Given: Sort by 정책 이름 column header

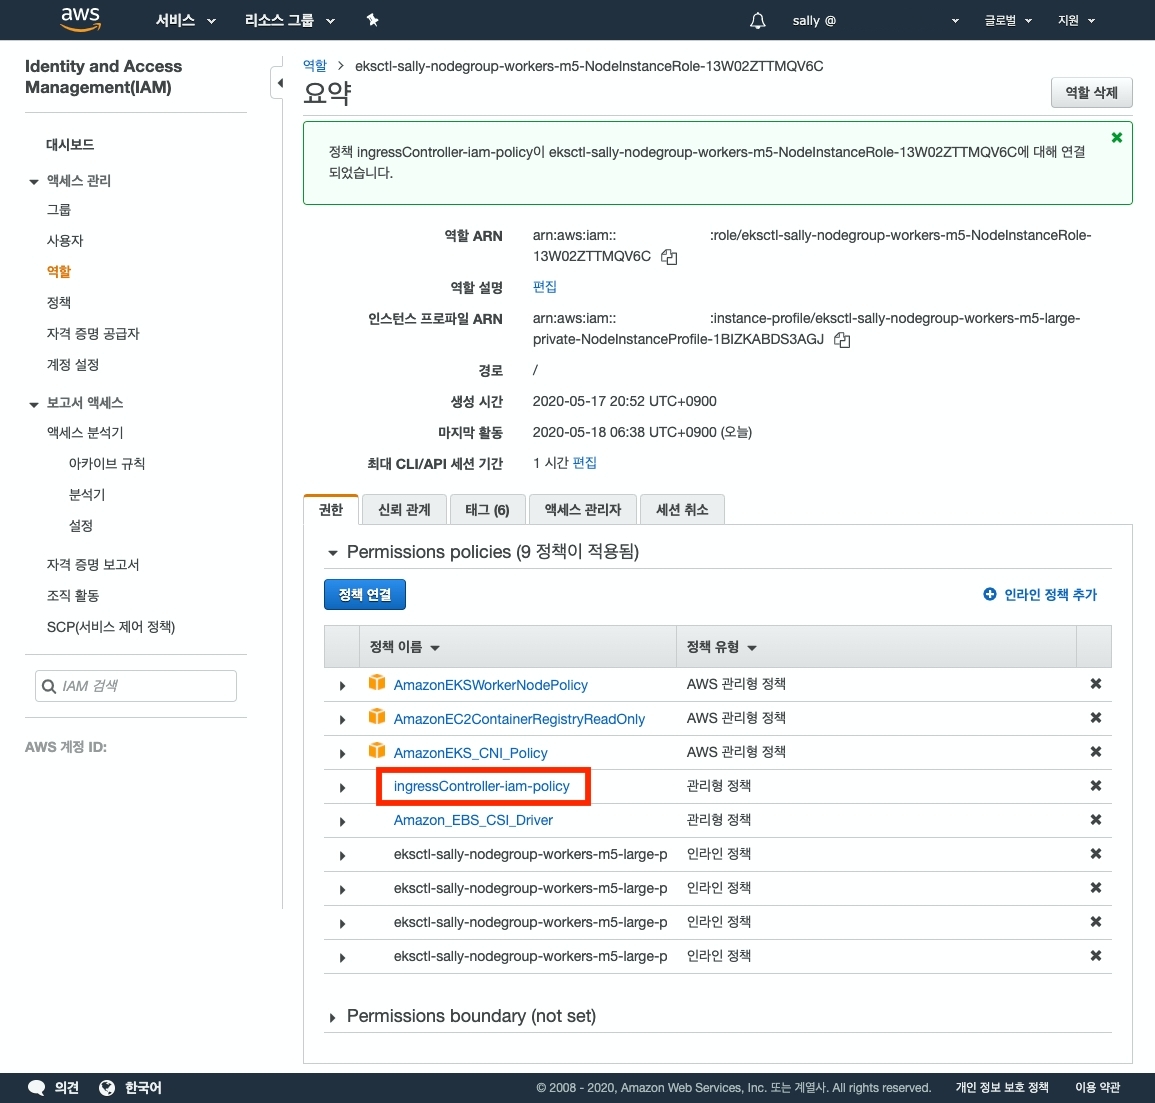Looking at the screenshot, I should (x=404, y=647).
